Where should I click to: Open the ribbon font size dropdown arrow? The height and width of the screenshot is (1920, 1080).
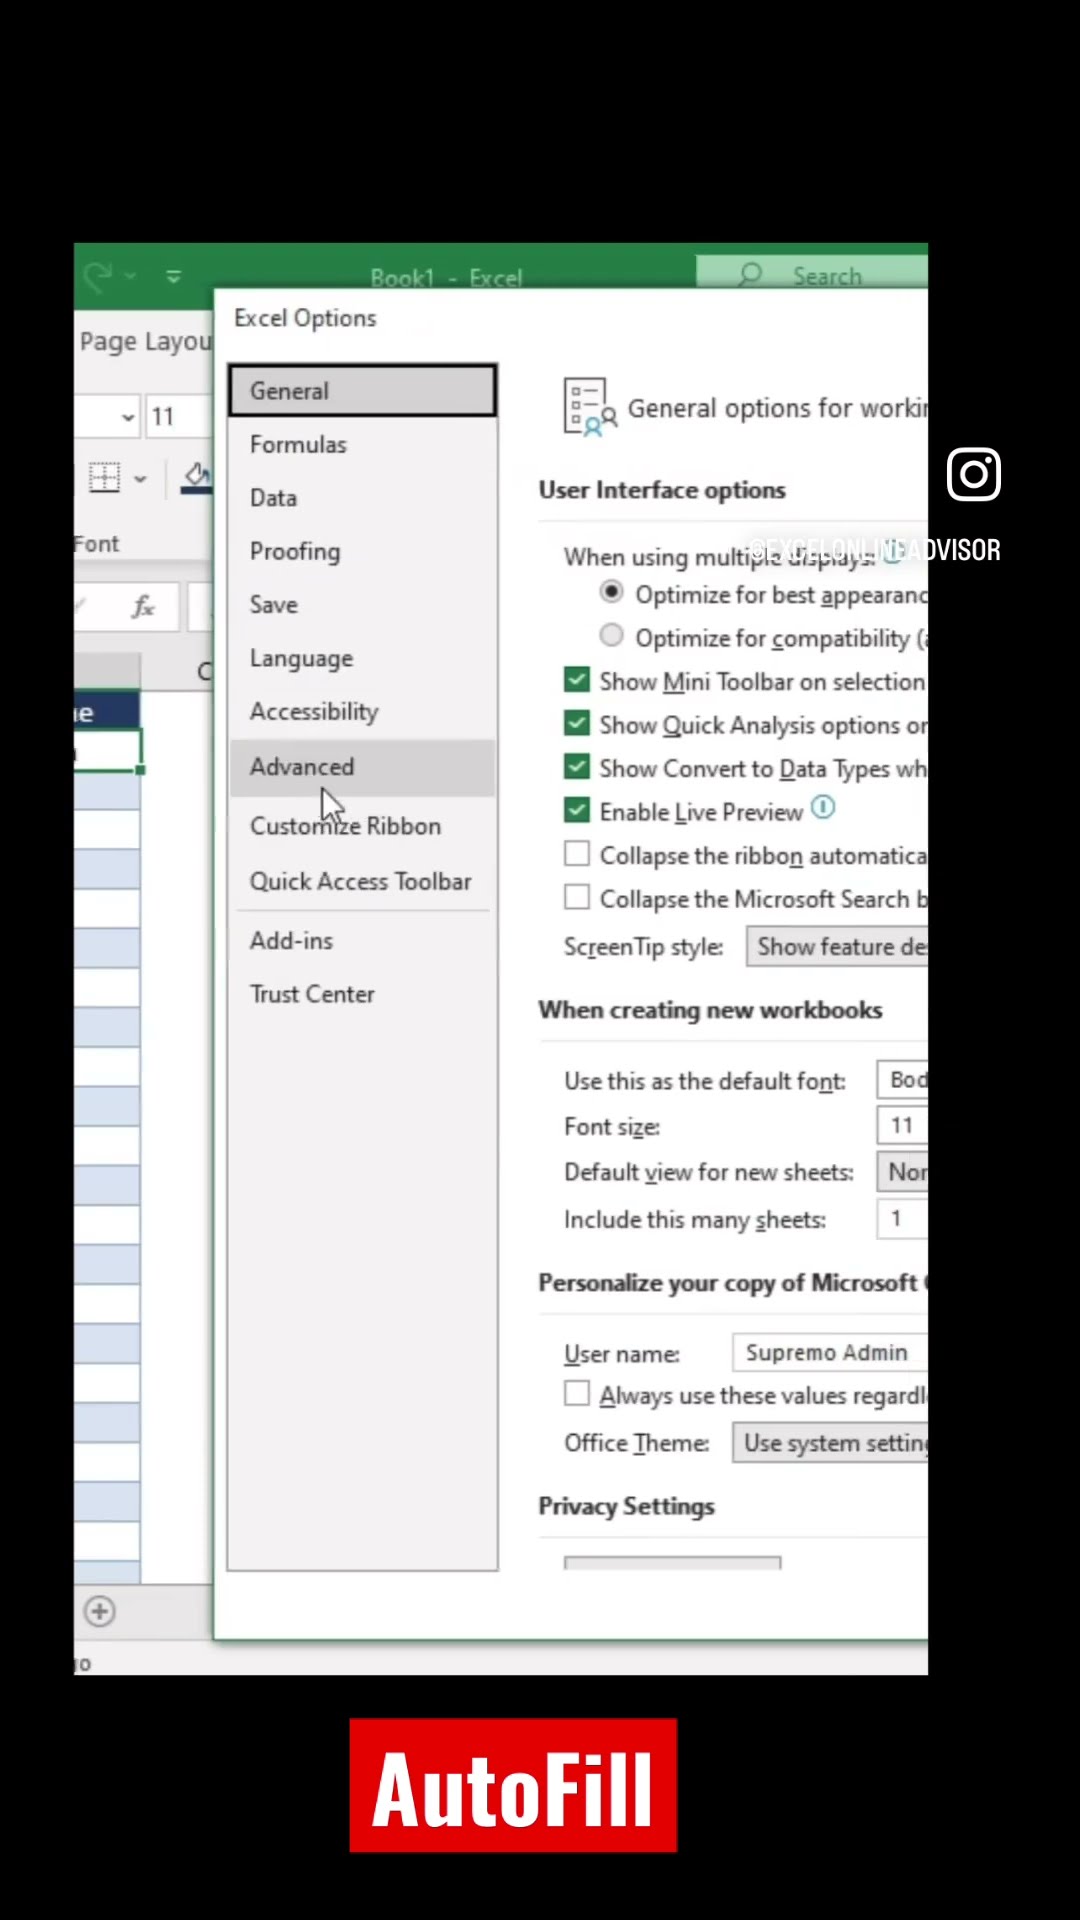point(128,417)
